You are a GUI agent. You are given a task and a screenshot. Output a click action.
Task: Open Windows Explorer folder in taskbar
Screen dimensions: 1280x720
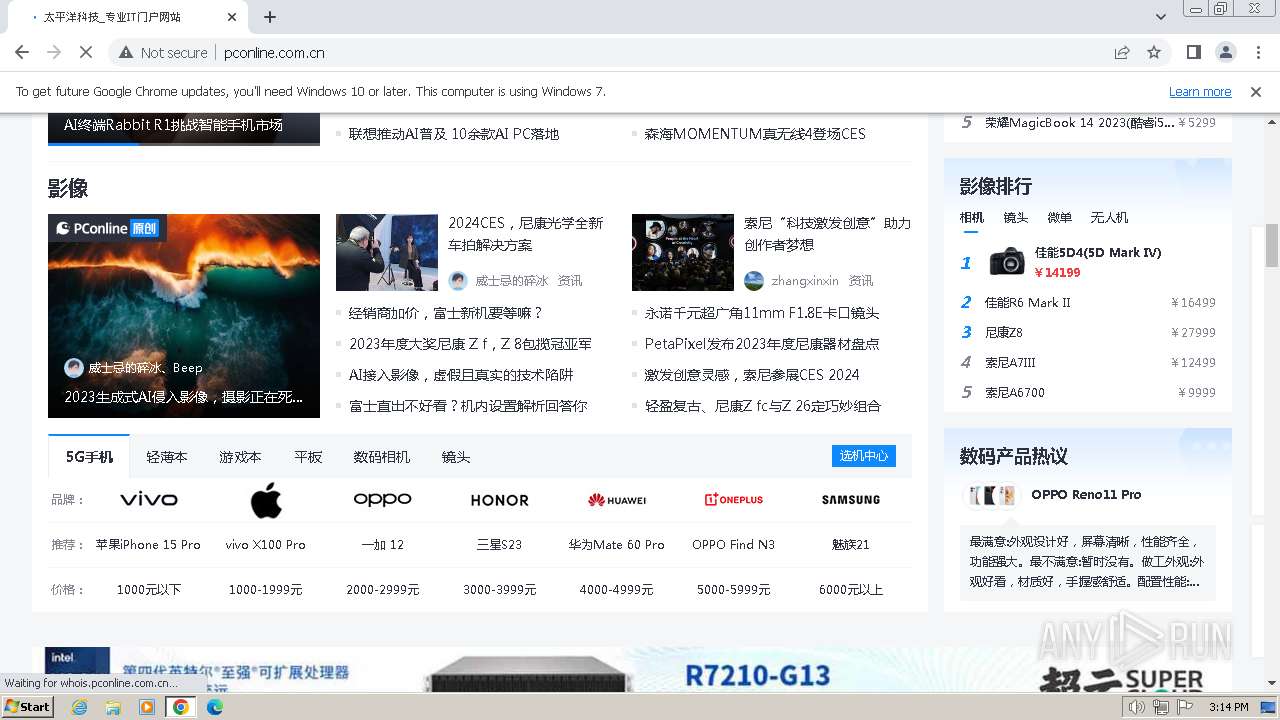[113, 707]
